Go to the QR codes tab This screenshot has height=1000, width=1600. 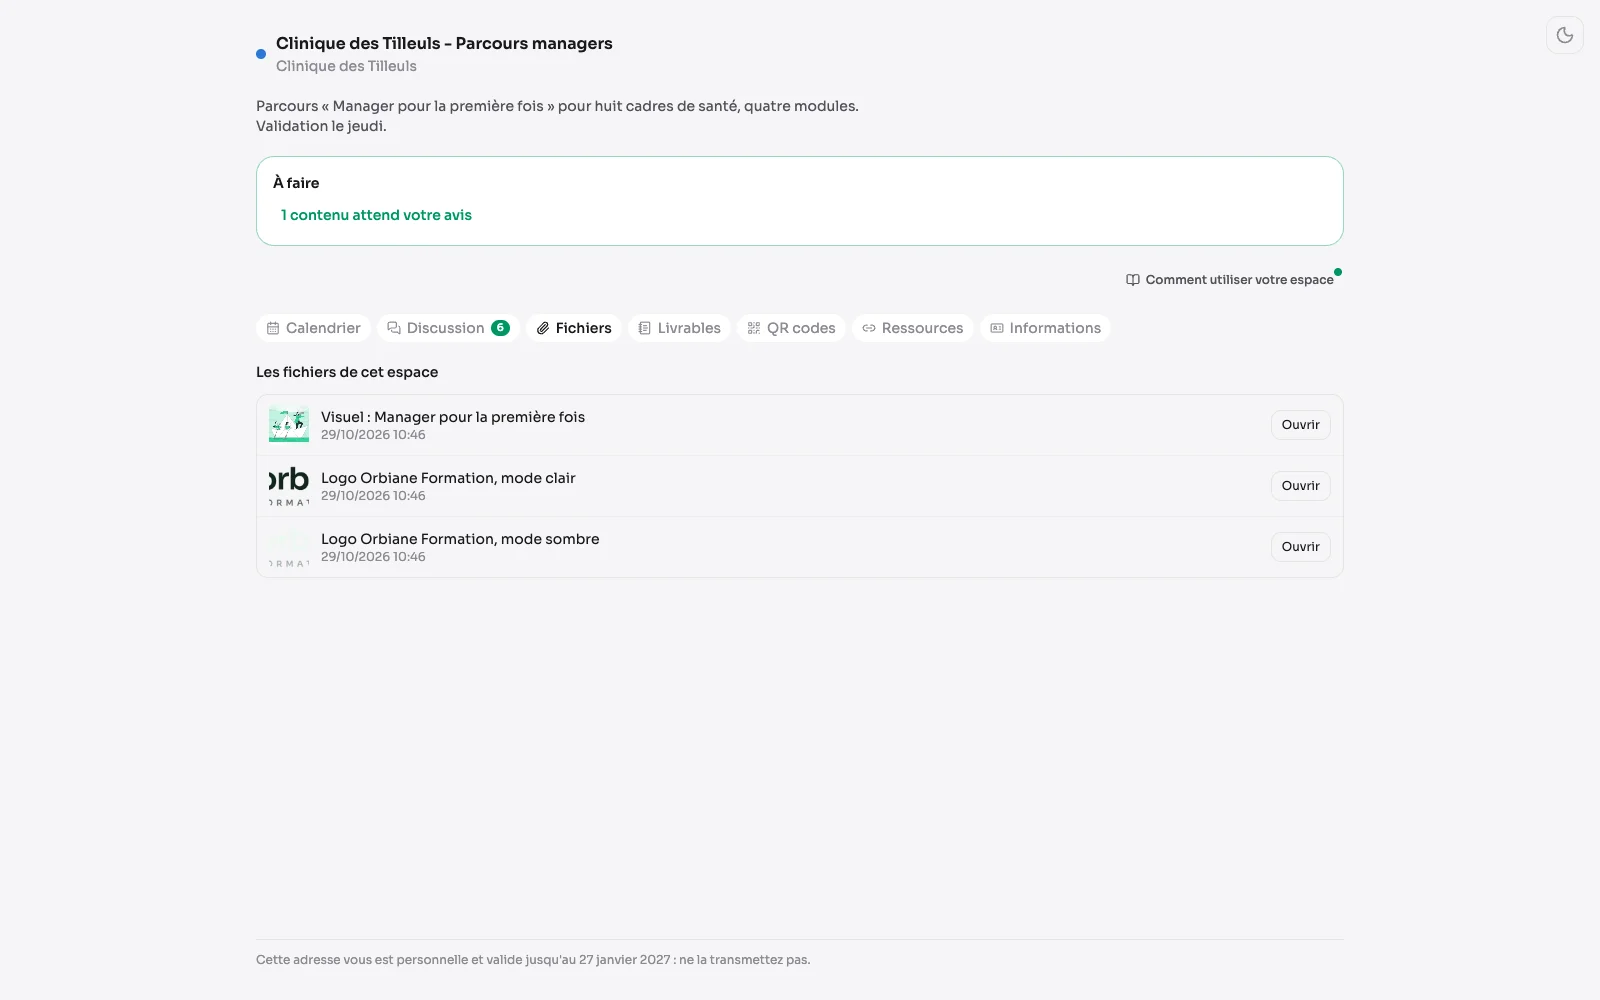click(791, 328)
